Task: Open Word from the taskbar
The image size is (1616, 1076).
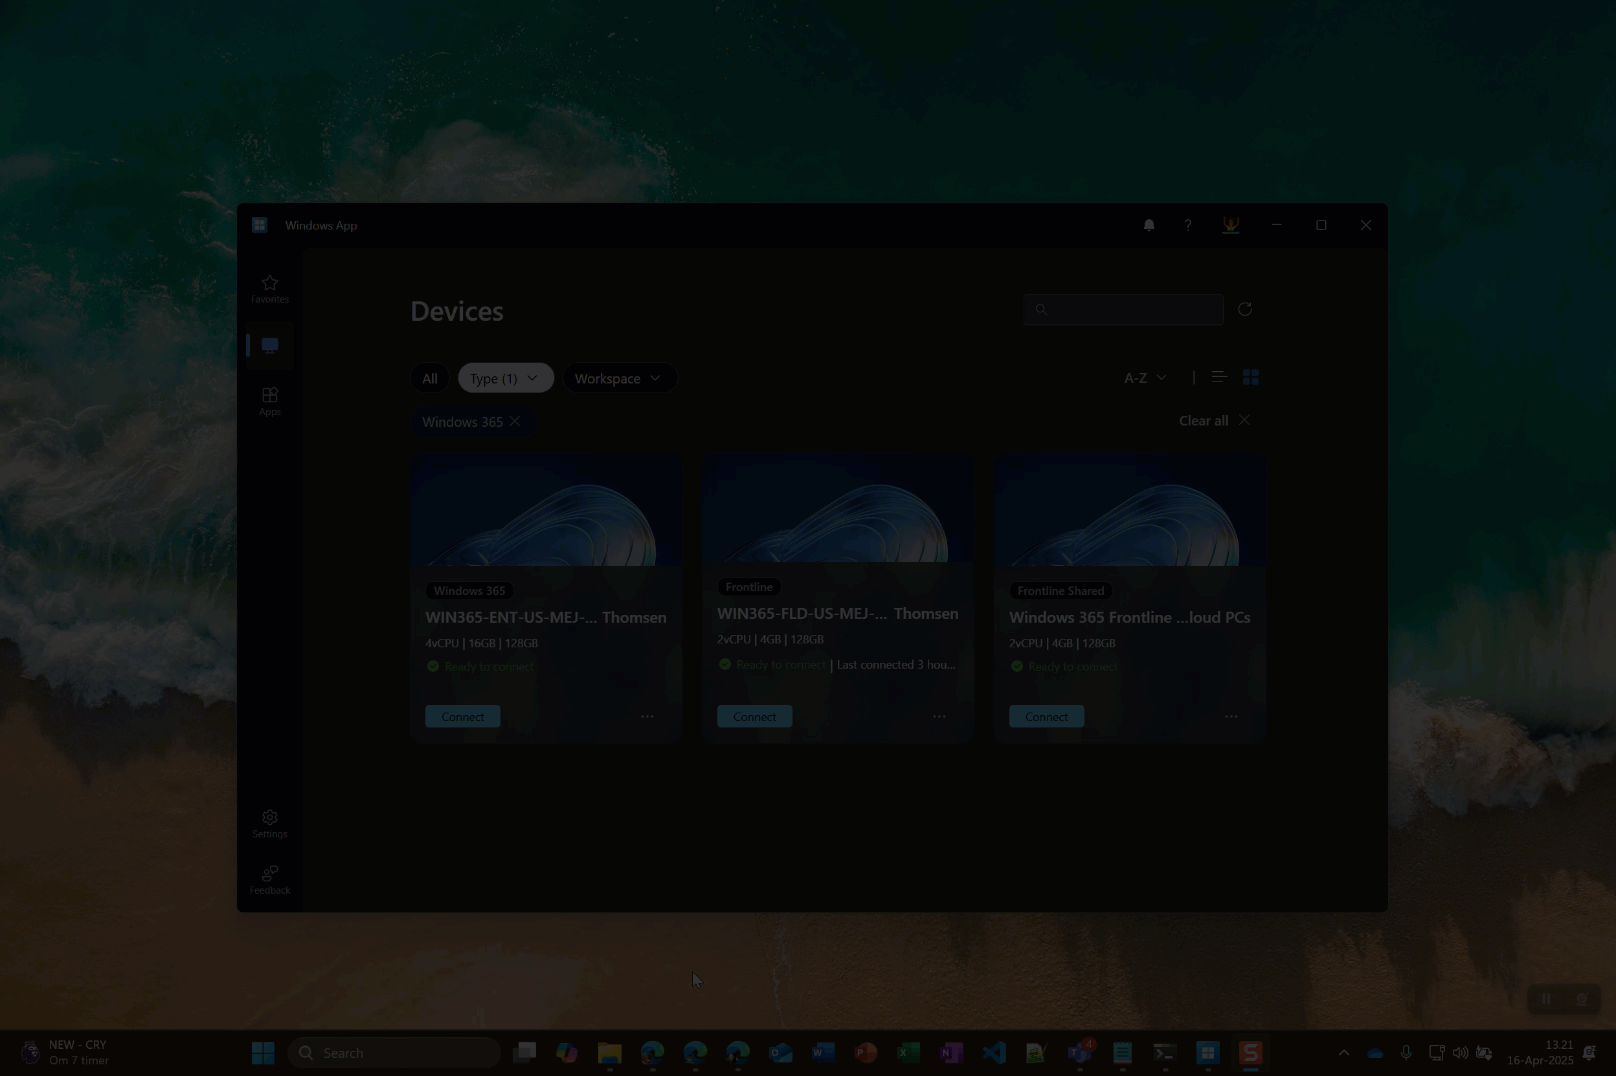Action: point(823,1053)
